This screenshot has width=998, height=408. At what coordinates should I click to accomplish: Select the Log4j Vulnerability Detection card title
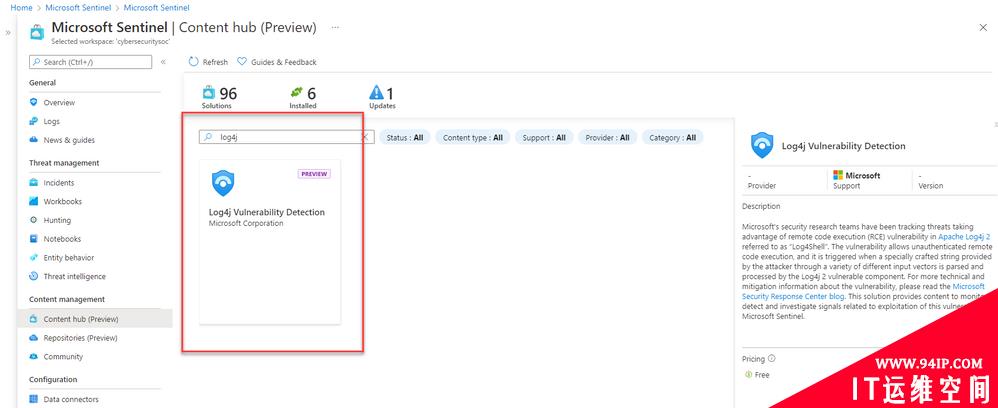(x=267, y=212)
